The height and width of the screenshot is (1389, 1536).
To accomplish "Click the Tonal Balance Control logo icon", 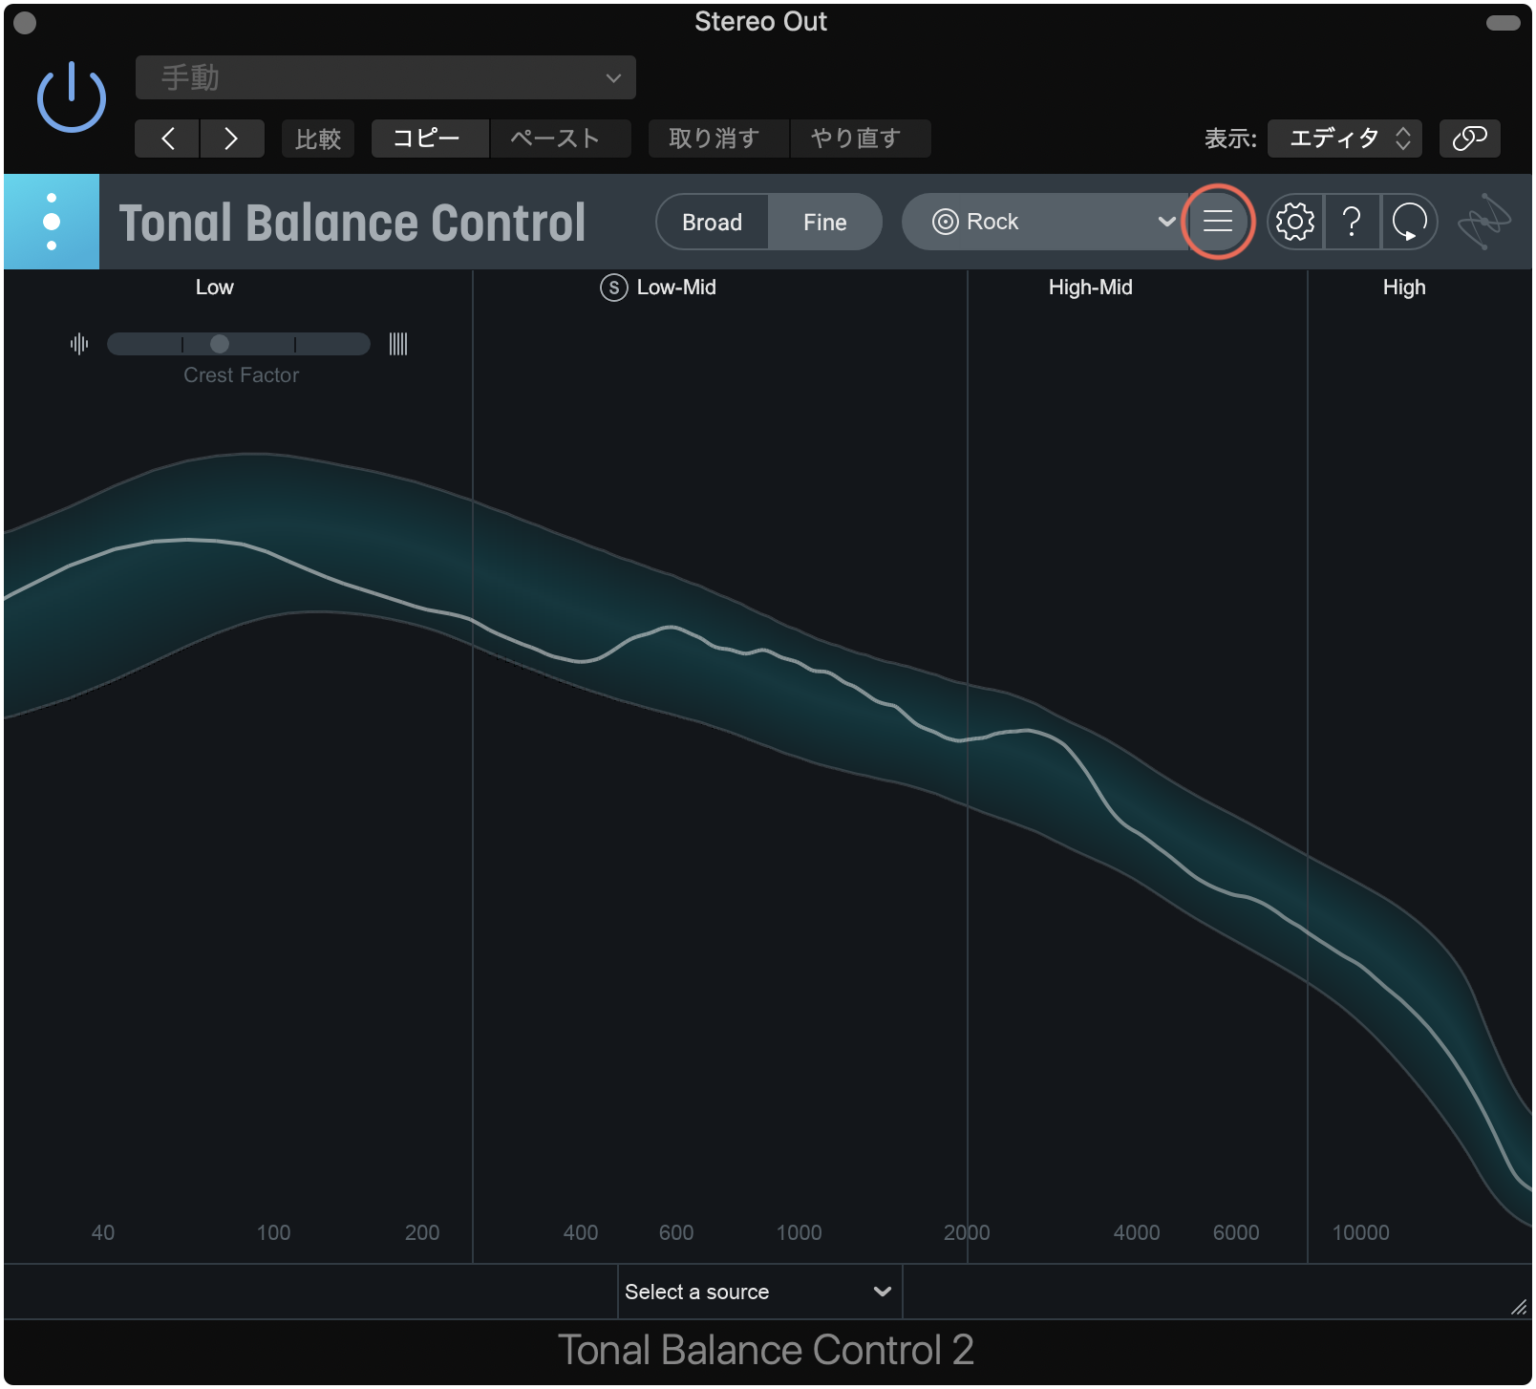I will tap(50, 222).
